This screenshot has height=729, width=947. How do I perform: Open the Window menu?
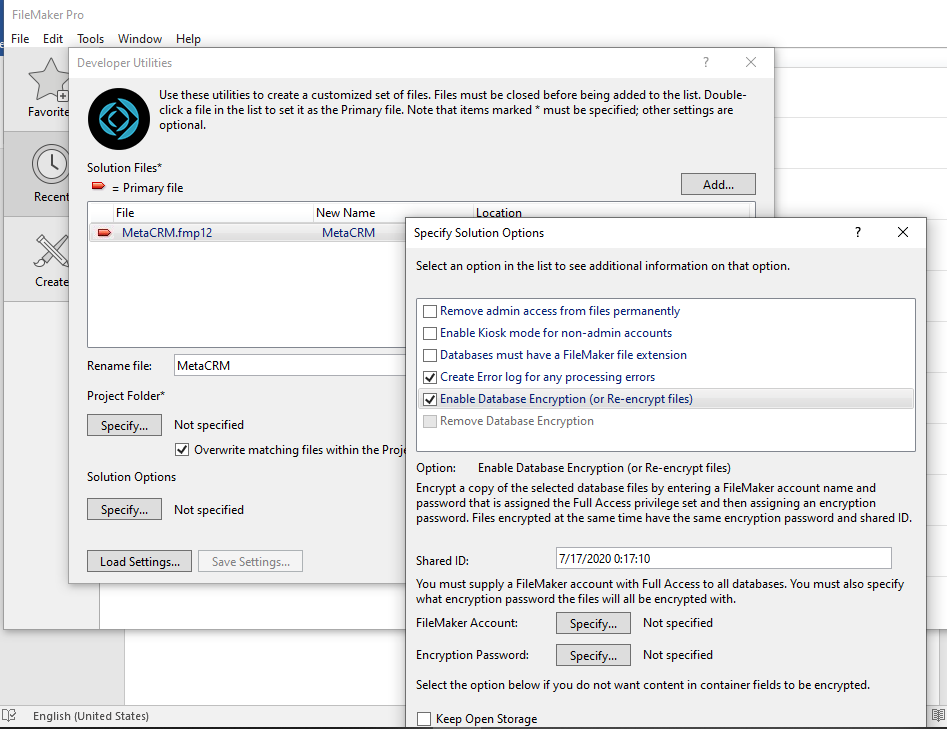[x=139, y=39]
